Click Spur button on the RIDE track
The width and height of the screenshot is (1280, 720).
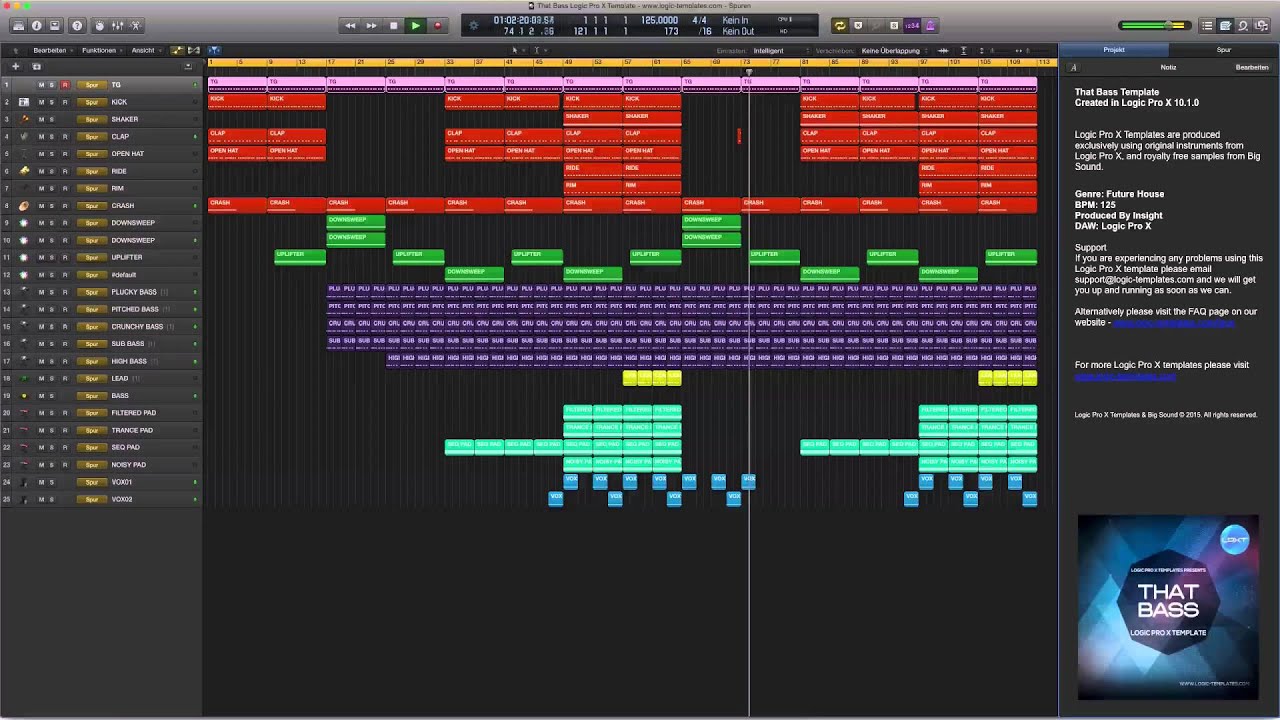tap(92, 171)
